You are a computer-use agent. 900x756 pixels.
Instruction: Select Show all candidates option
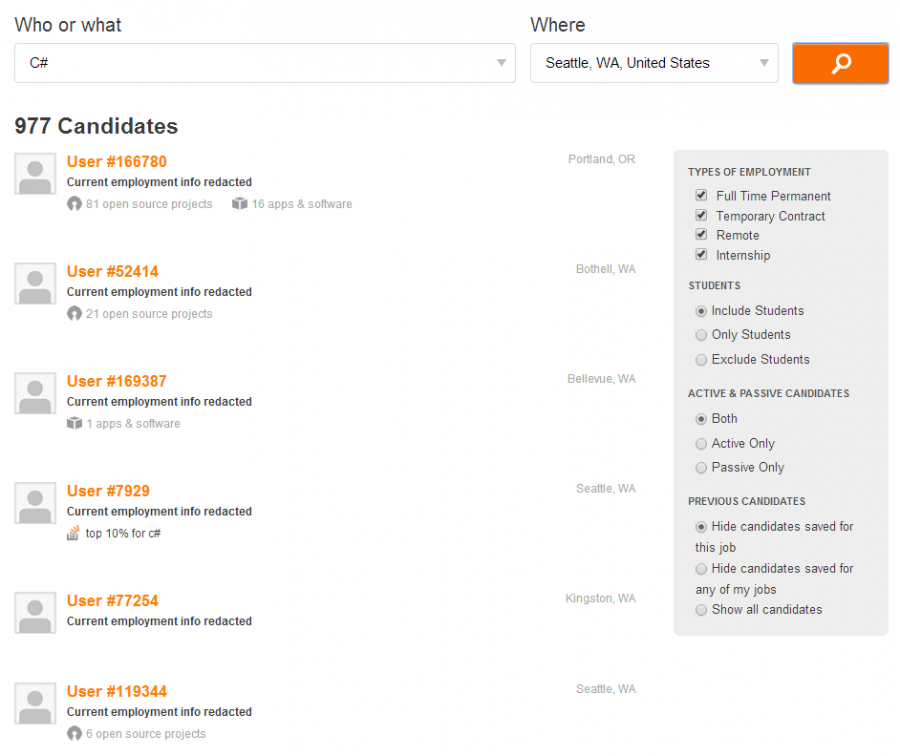(701, 609)
